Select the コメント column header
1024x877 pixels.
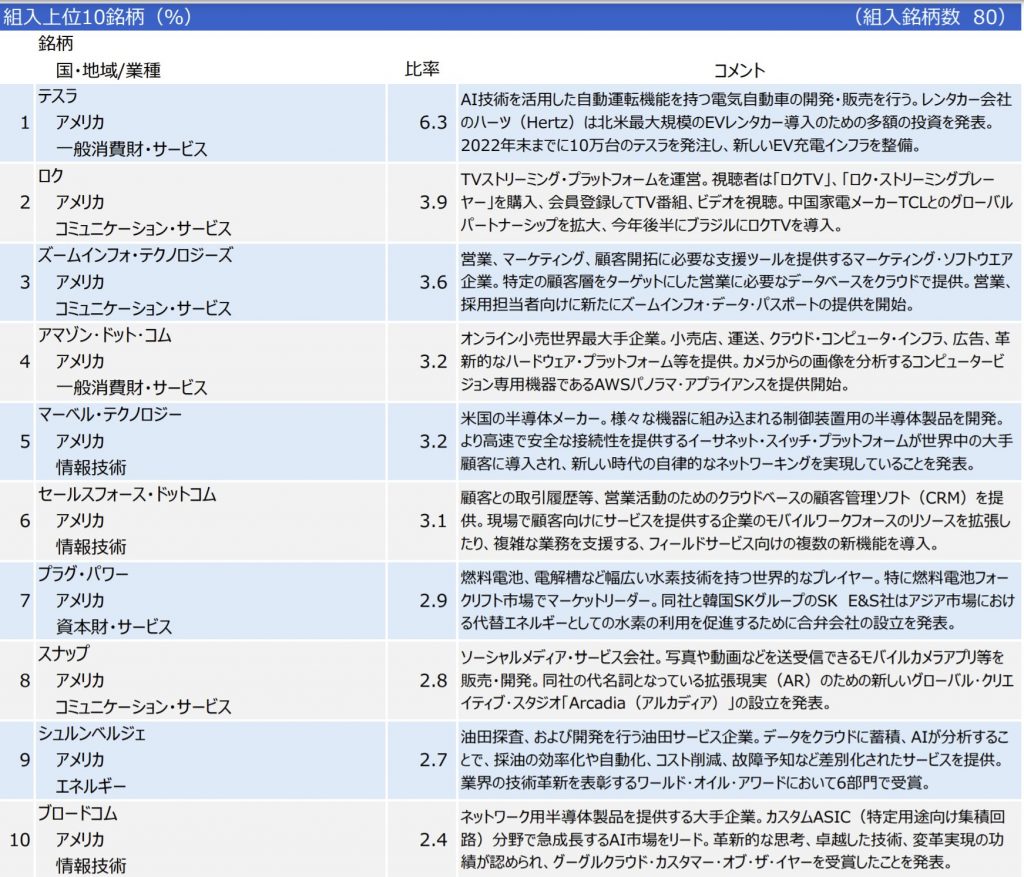739,71
